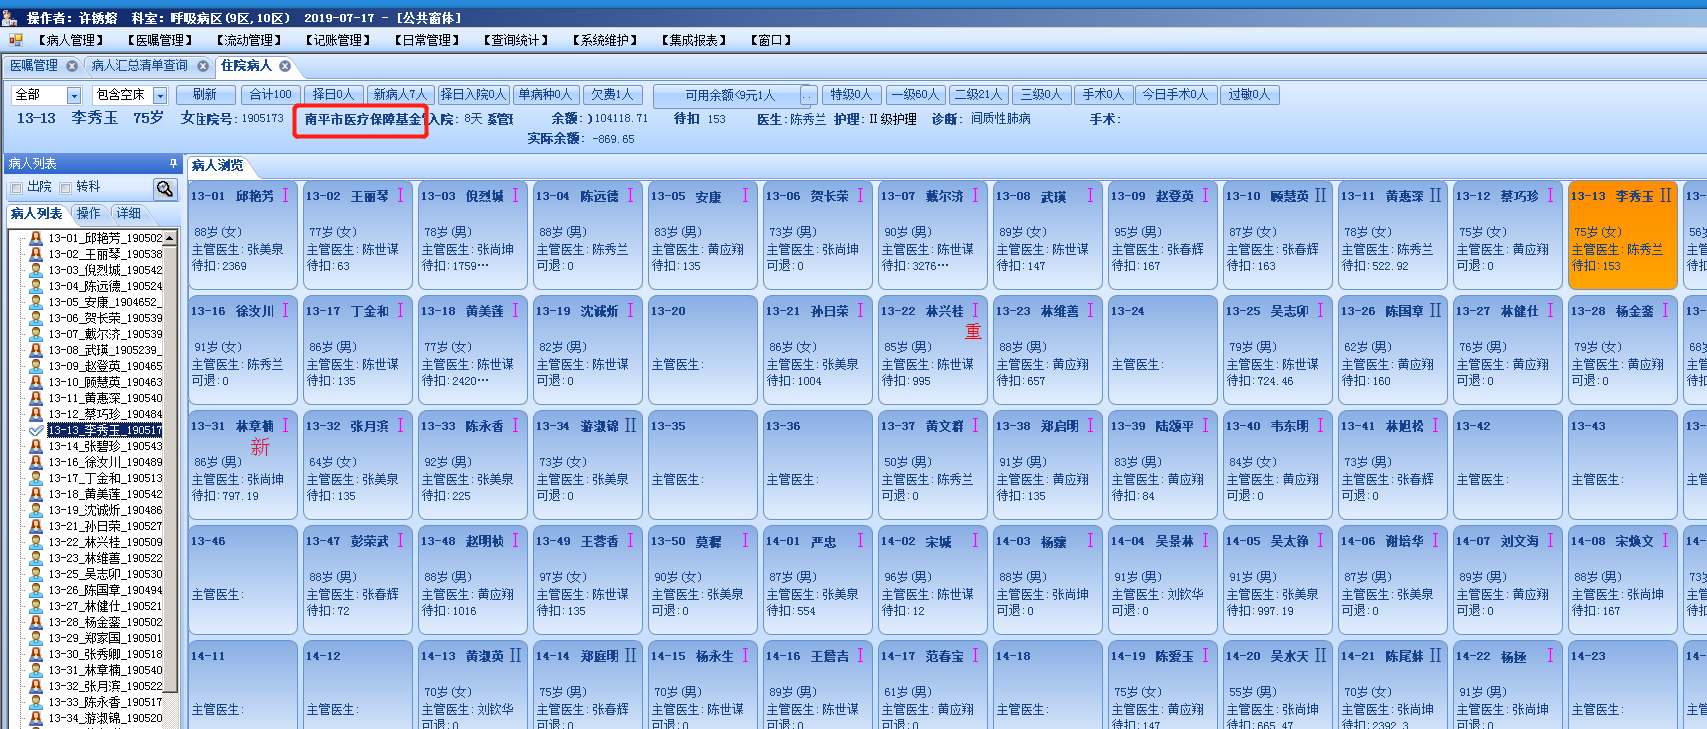1707x729 pixels.
Task: Click the 今日手术0人 filter button
Action: [x=1175, y=95]
